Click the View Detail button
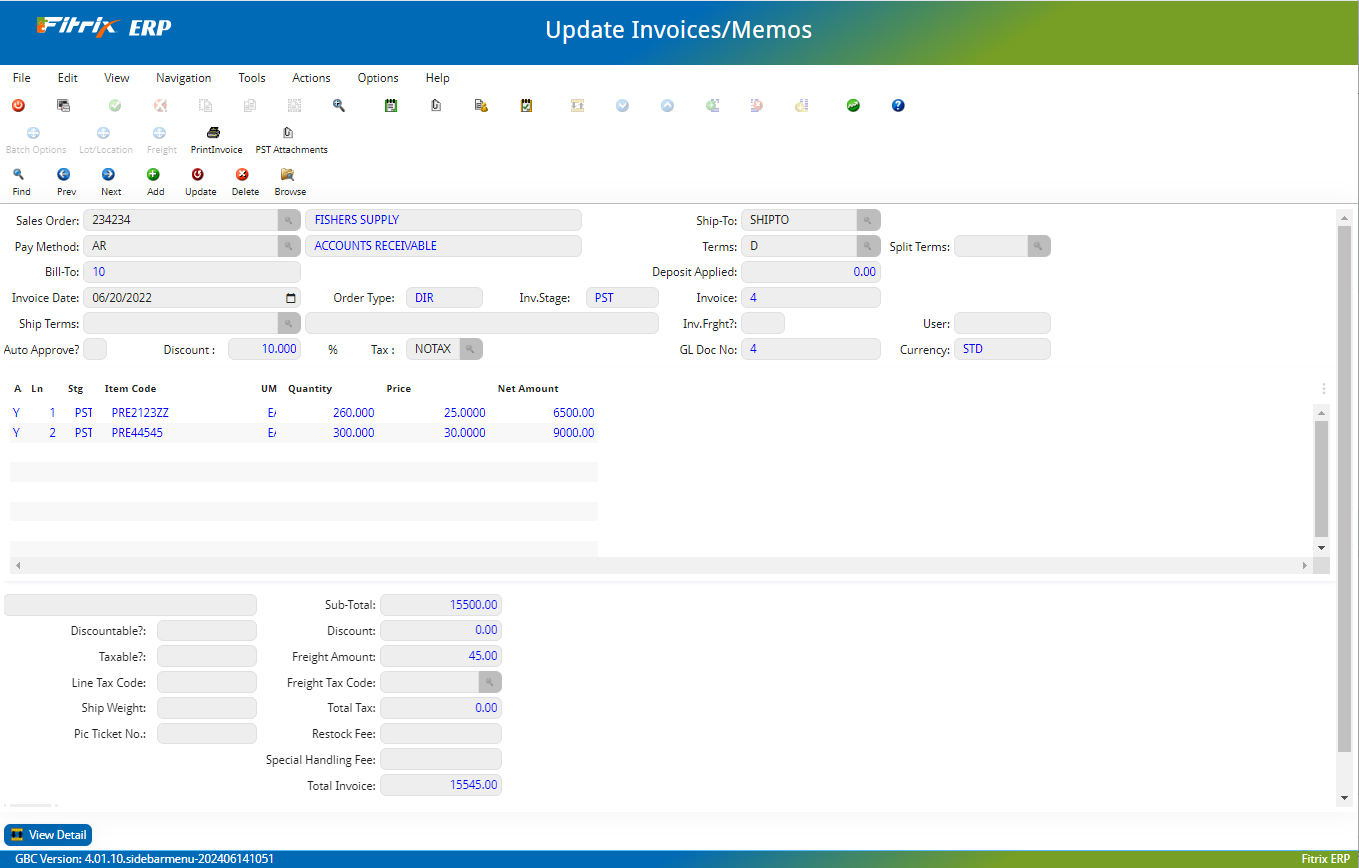The width and height of the screenshot is (1359, 868). pyautogui.click(x=48, y=834)
